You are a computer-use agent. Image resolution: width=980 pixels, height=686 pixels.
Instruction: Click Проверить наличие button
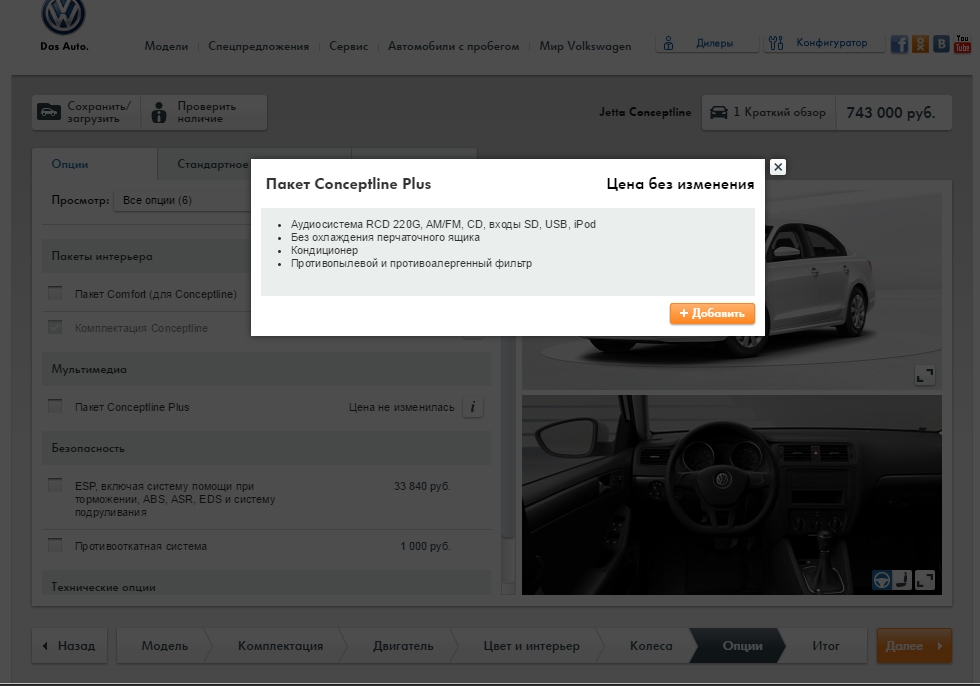(x=204, y=112)
